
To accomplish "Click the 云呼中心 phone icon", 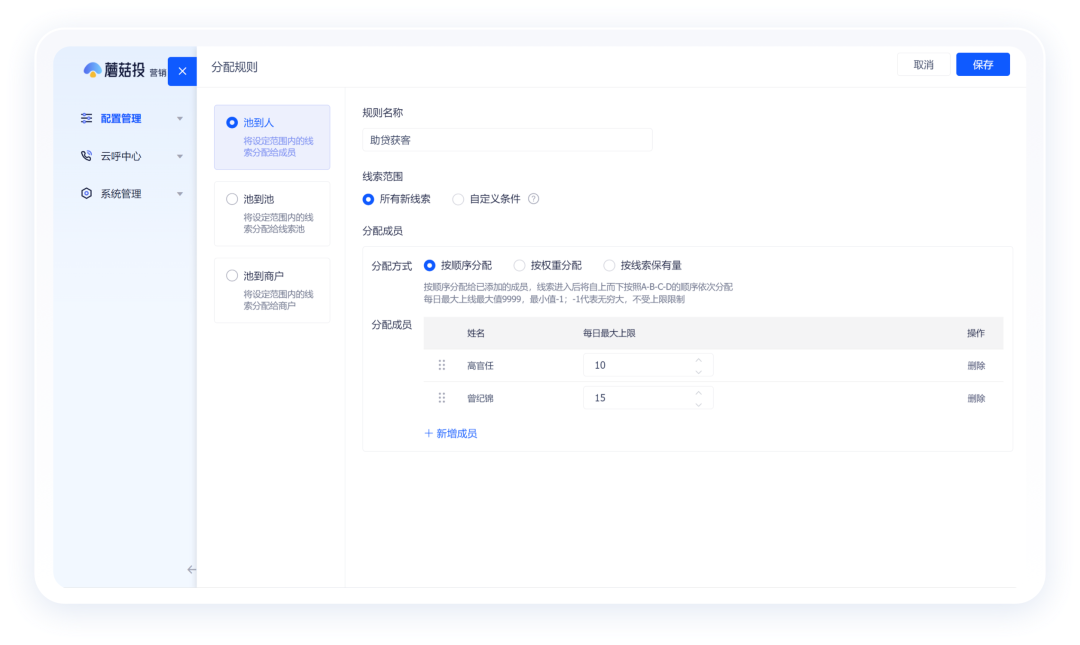I will click(x=87, y=155).
